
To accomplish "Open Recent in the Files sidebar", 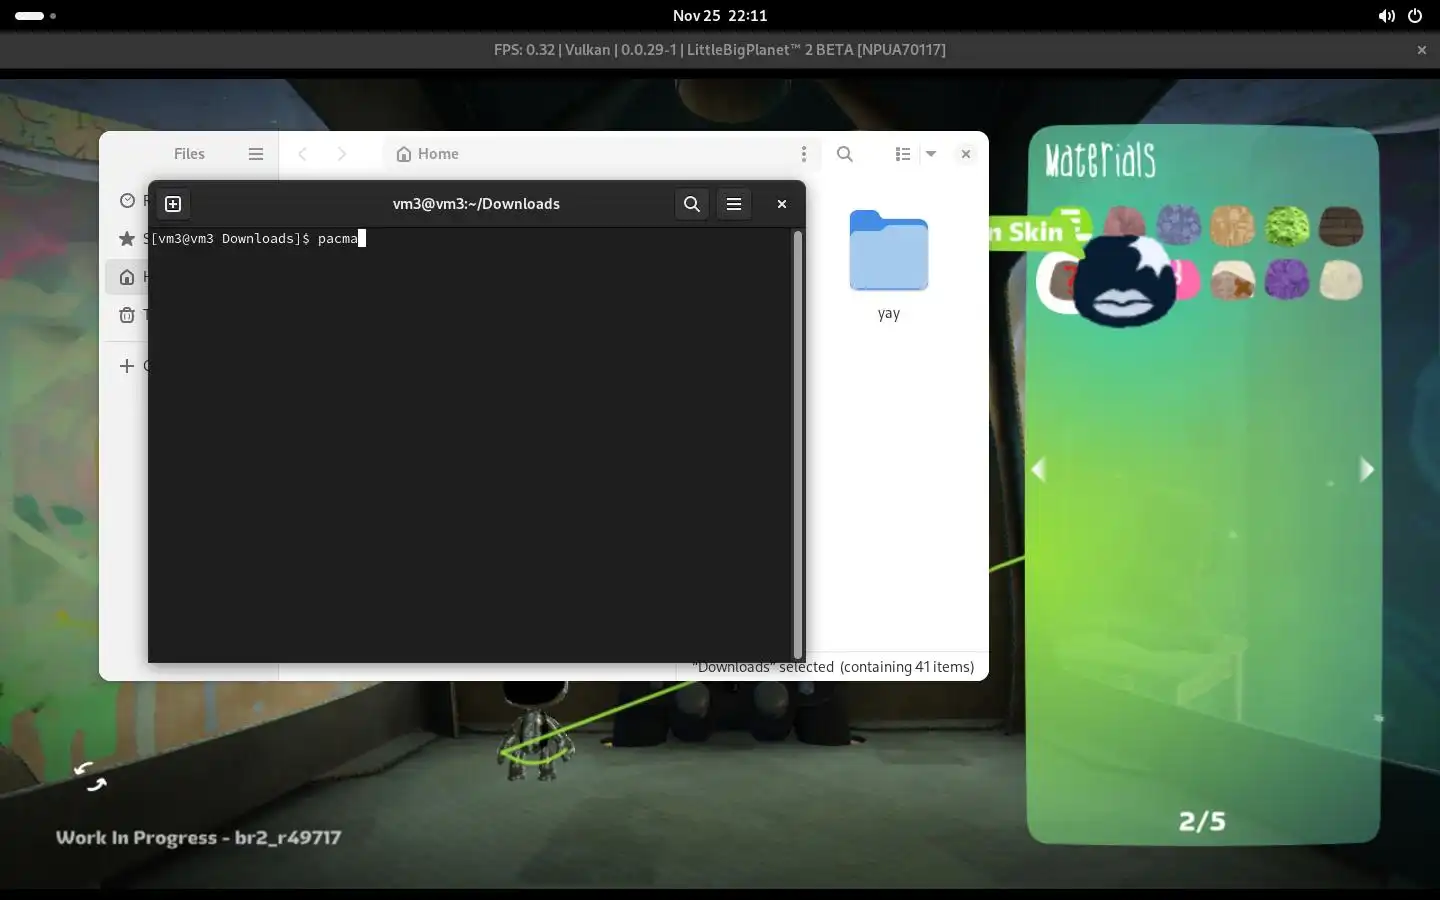I will point(127,201).
